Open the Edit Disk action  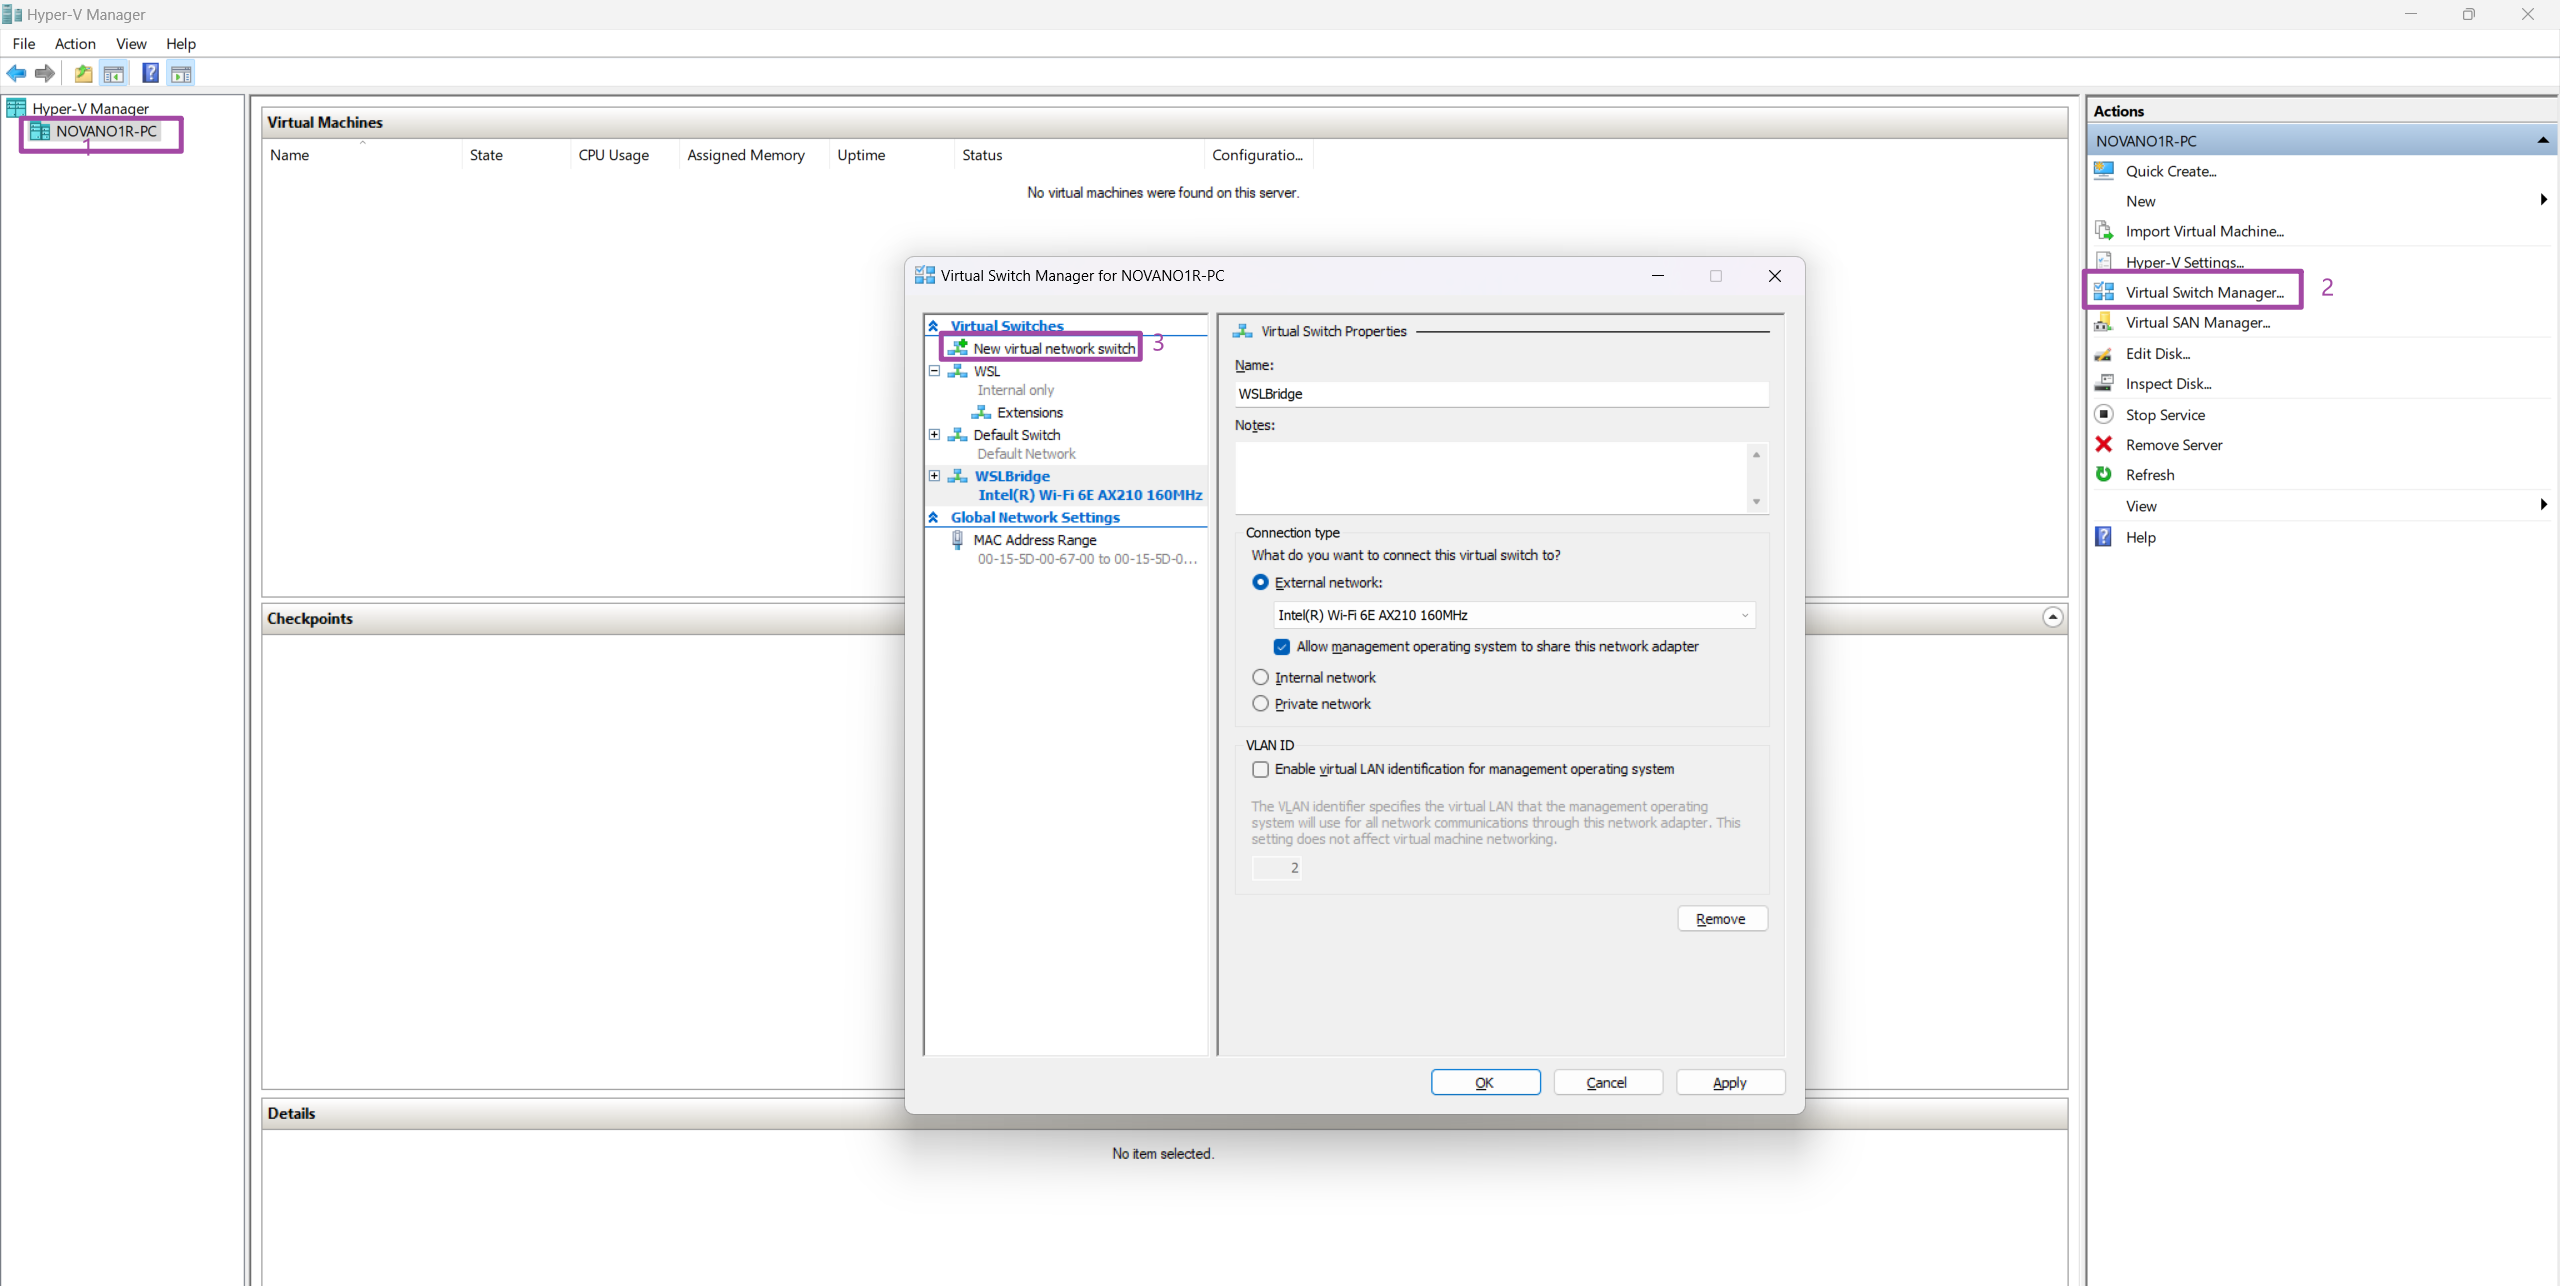[x=2157, y=353]
